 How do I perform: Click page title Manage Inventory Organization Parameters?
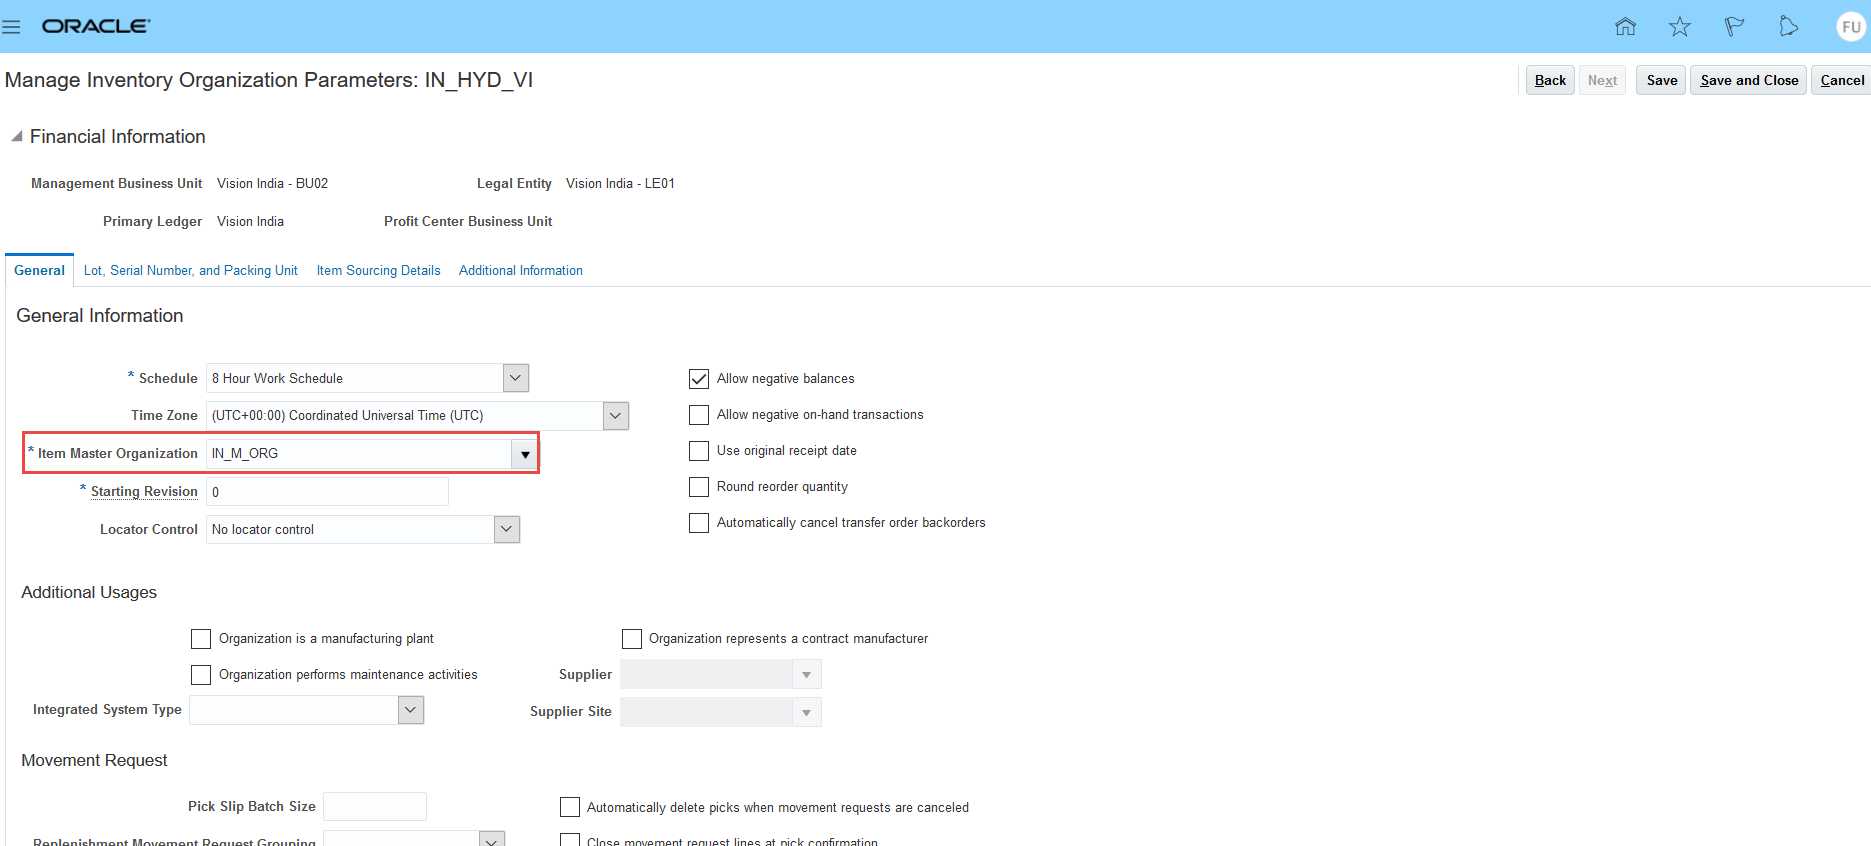pyautogui.click(x=269, y=80)
